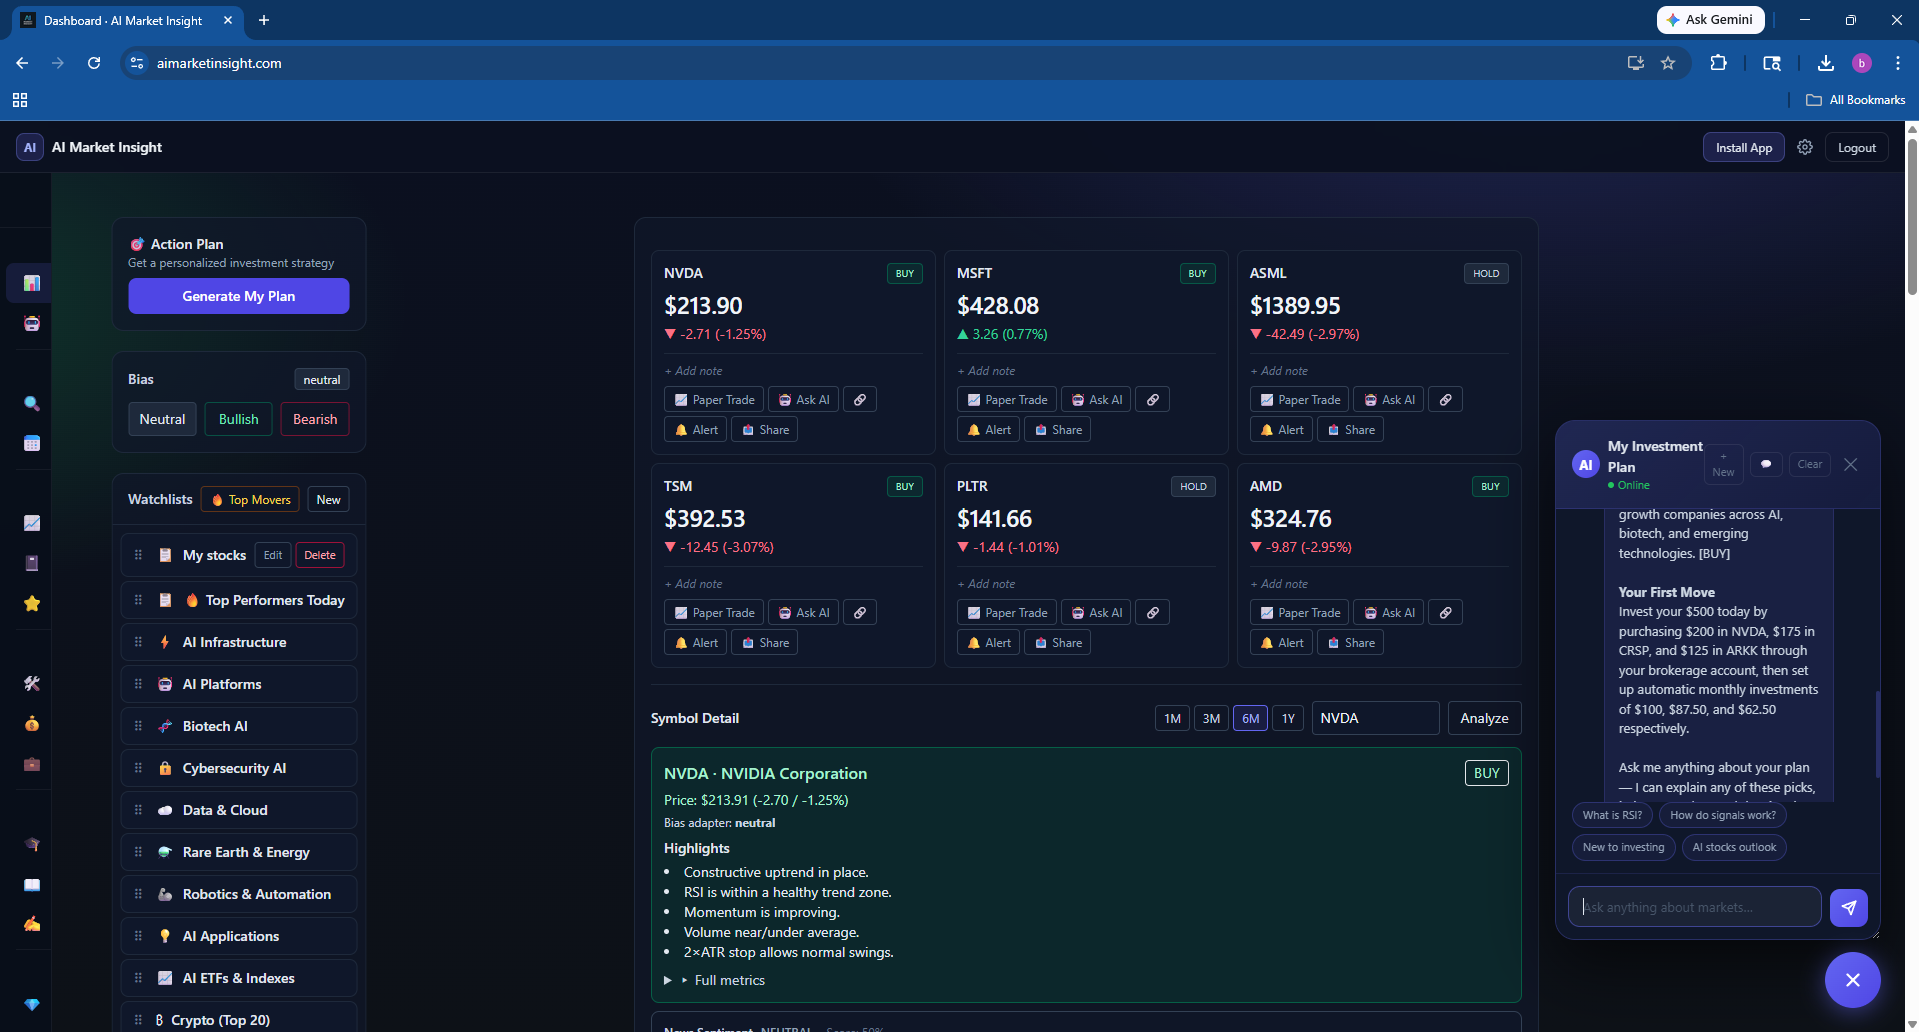The image size is (1919, 1032).
Task: Click Paper Trade on the PLTR card
Action: tap(1006, 613)
